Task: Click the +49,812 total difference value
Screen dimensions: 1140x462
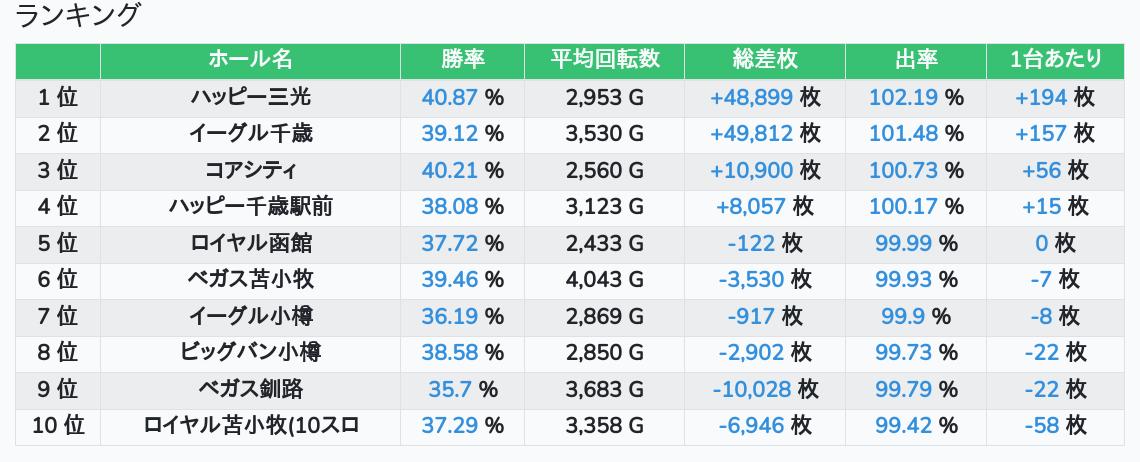Action: pos(751,134)
